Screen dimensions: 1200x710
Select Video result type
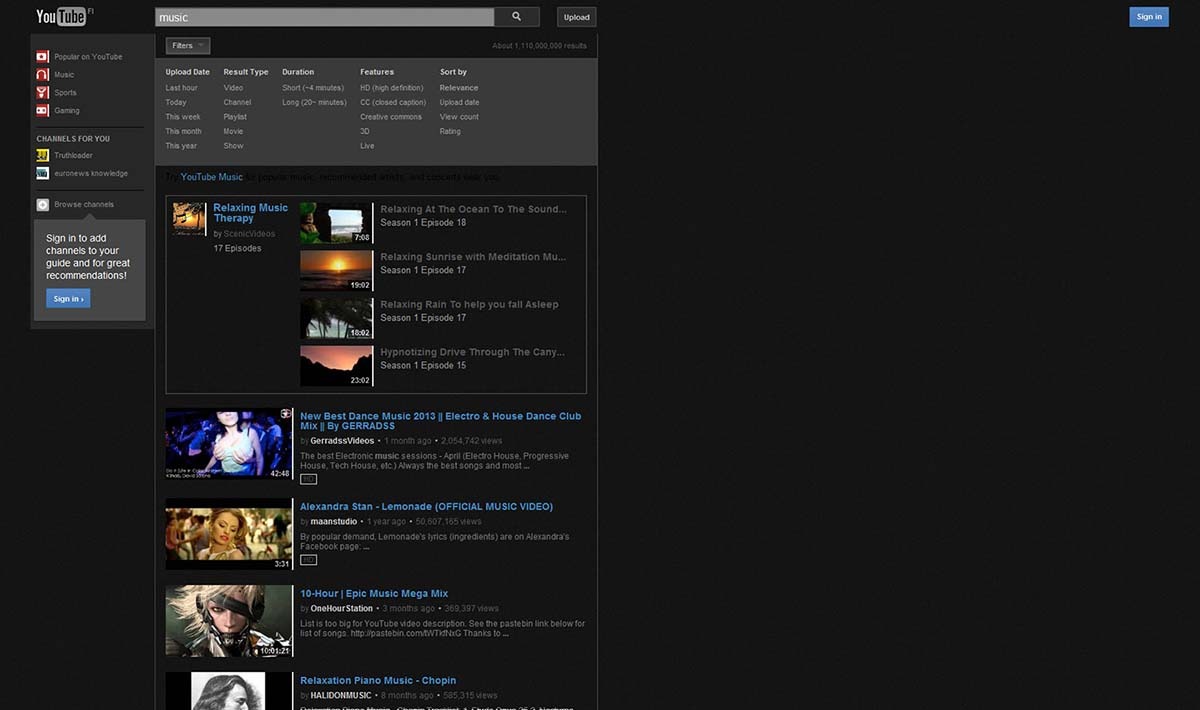pos(233,88)
